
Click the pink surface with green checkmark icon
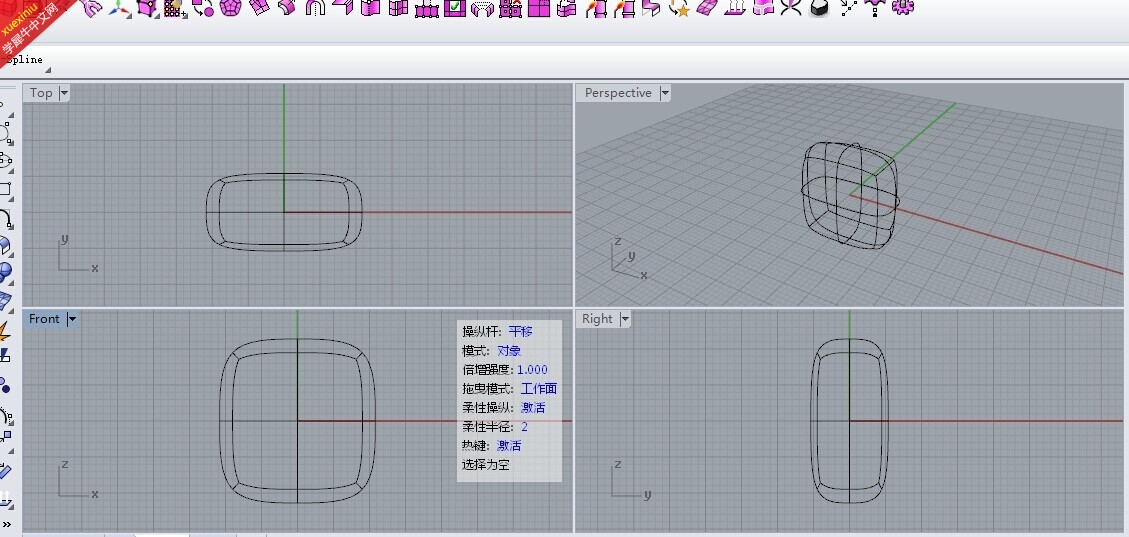tap(455, 8)
